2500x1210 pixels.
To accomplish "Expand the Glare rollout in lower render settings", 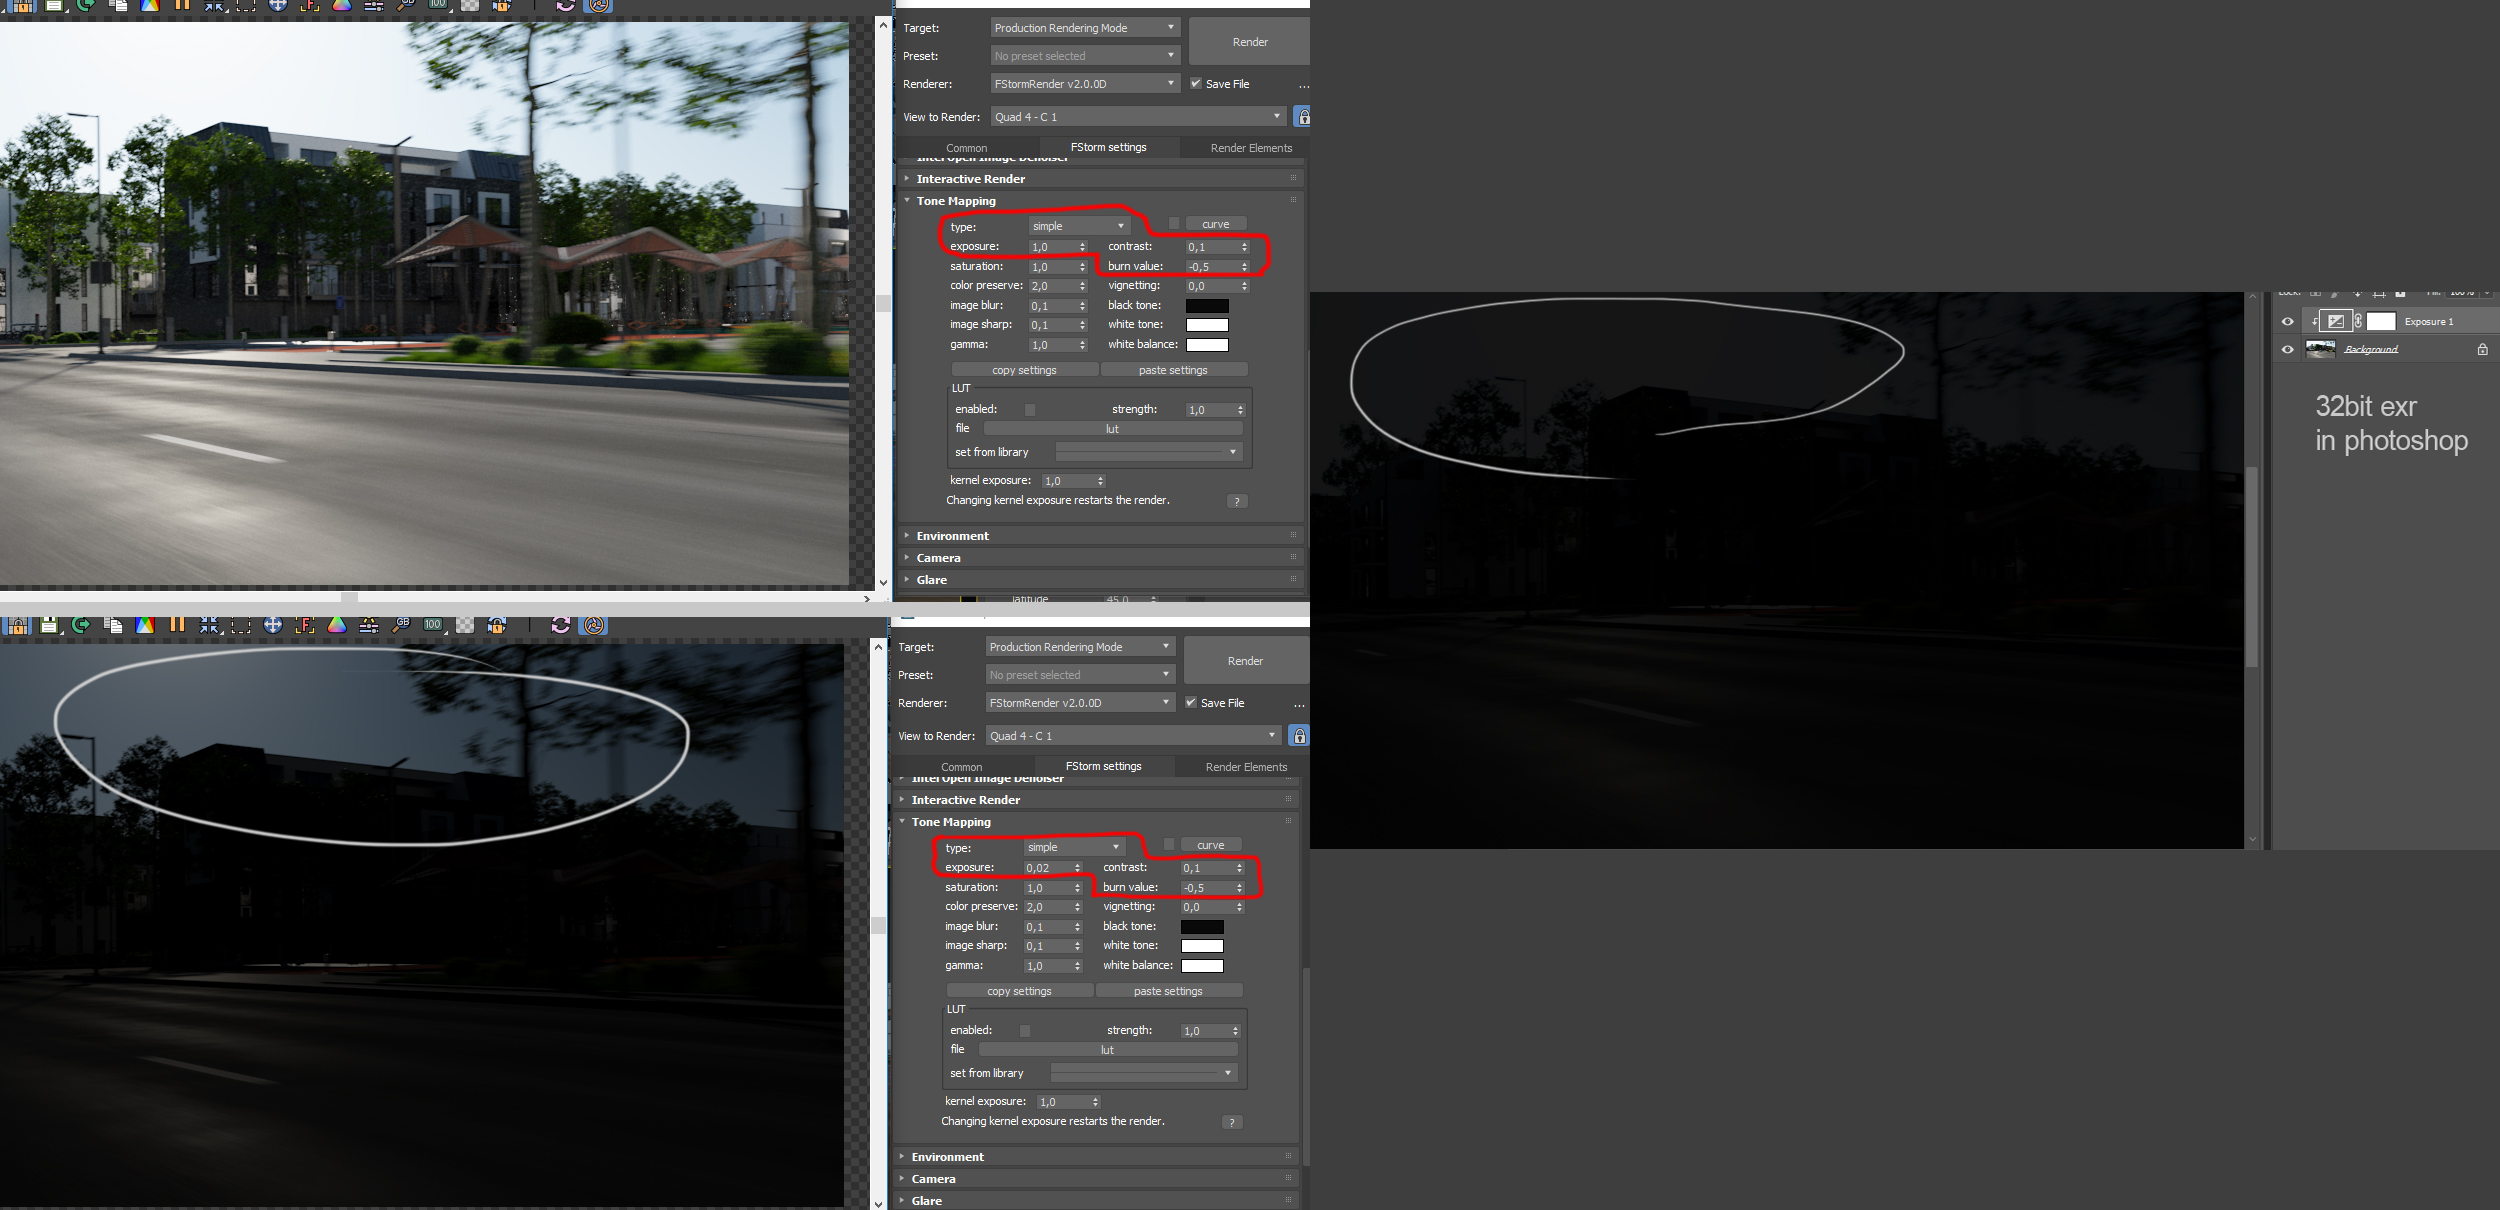I will click(927, 1200).
